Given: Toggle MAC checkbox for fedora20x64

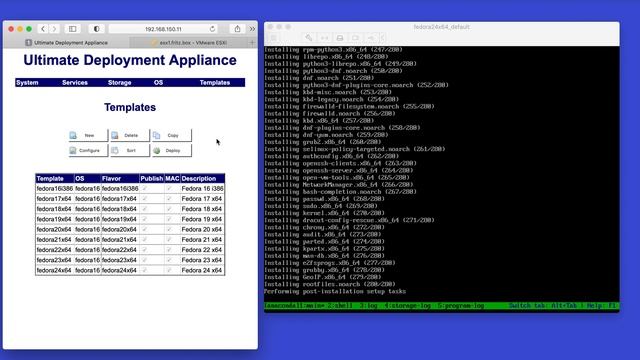Looking at the screenshot, I should click(x=169, y=229).
